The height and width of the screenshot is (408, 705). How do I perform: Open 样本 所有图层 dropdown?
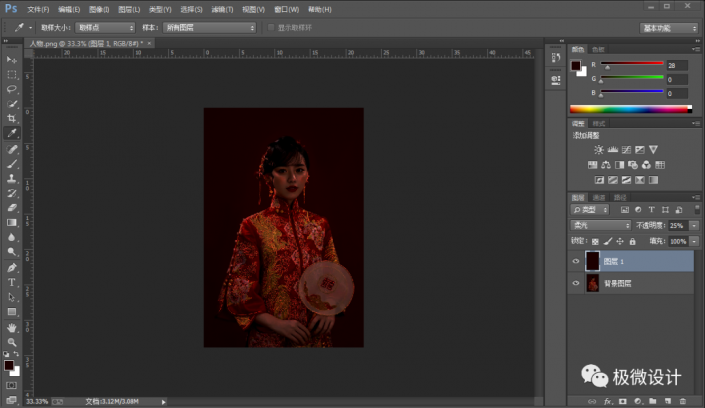coord(210,28)
